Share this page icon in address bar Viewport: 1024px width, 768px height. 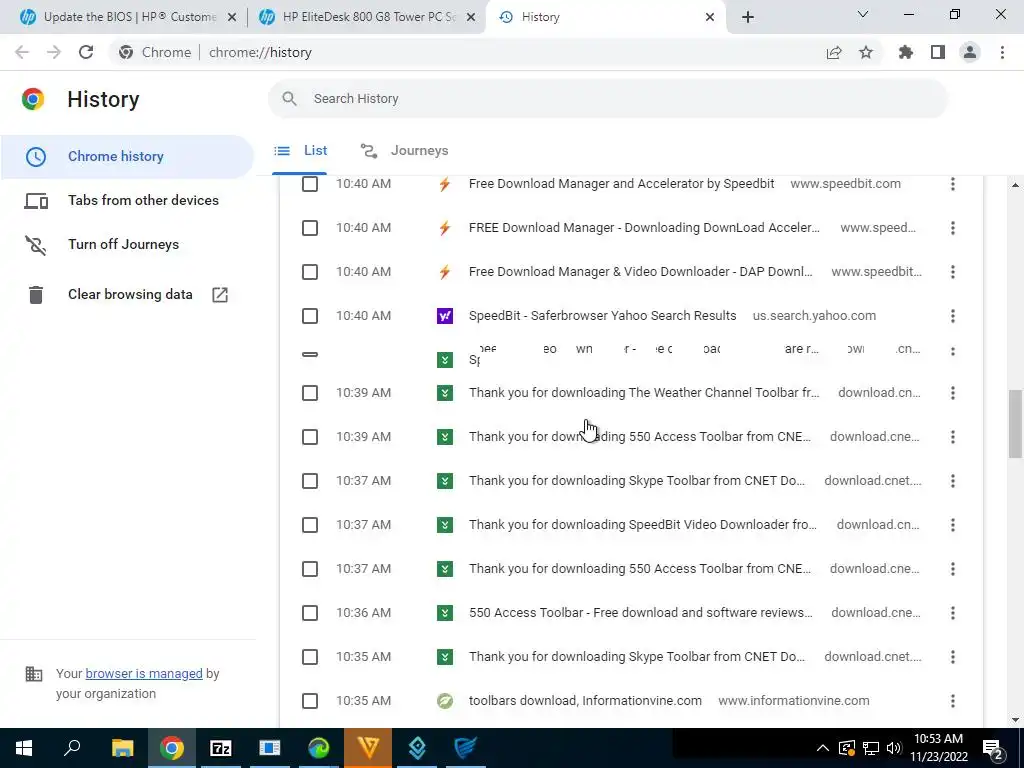tap(834, 52)
